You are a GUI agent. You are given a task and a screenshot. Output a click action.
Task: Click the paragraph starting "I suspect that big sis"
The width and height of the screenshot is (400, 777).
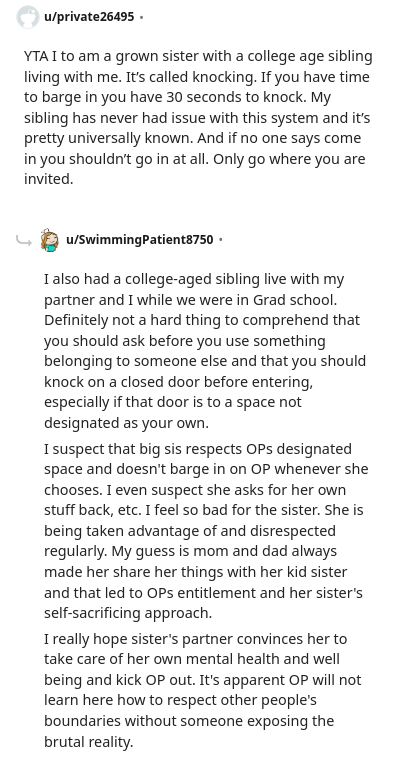tap(206, 531)
